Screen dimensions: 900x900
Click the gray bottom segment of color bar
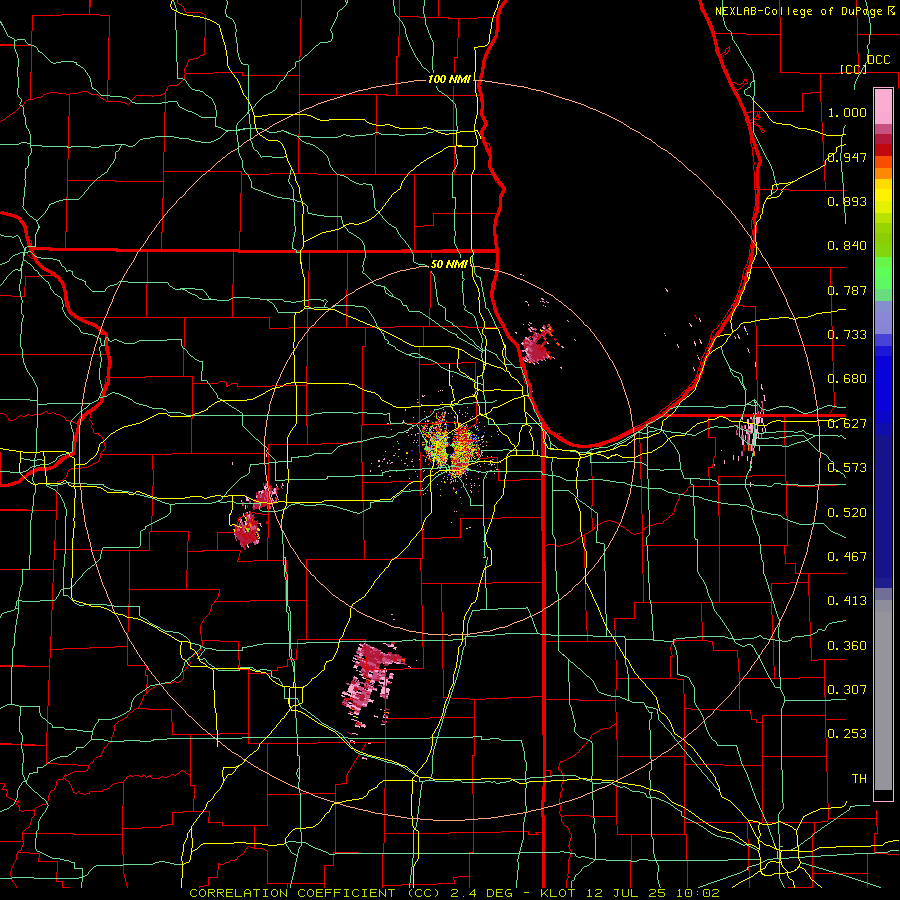[x=883, y=695]
